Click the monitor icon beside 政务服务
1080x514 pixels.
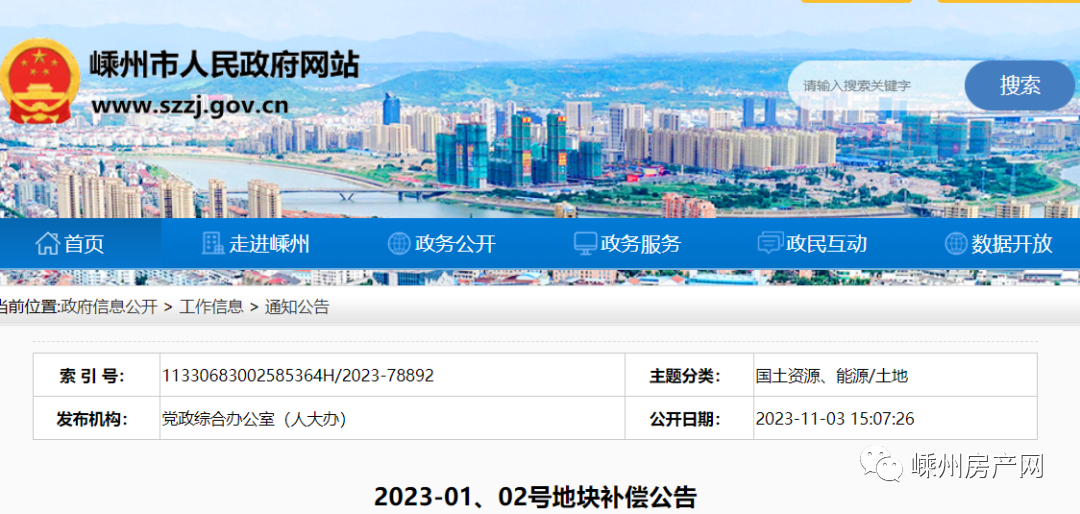(585, 243)
